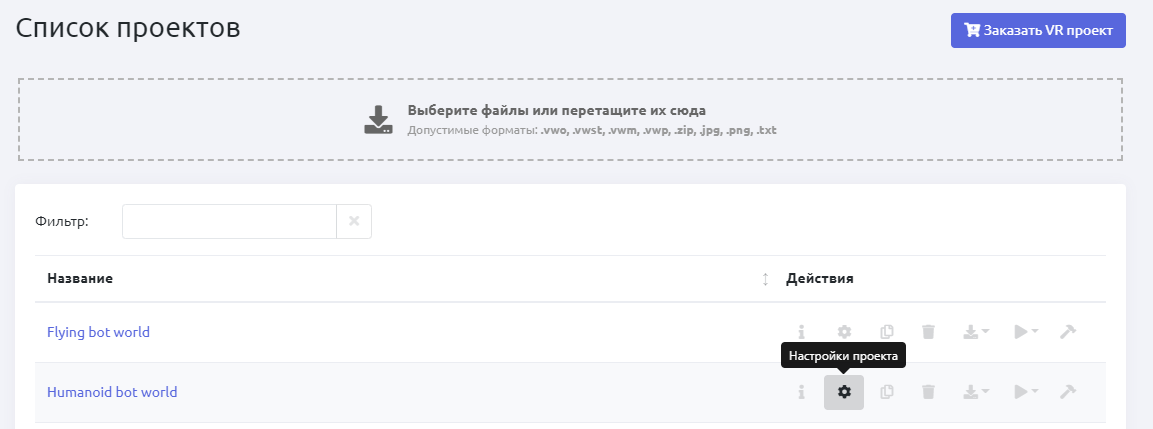Trash the Humanoid bot world project

tap(928, 392)
